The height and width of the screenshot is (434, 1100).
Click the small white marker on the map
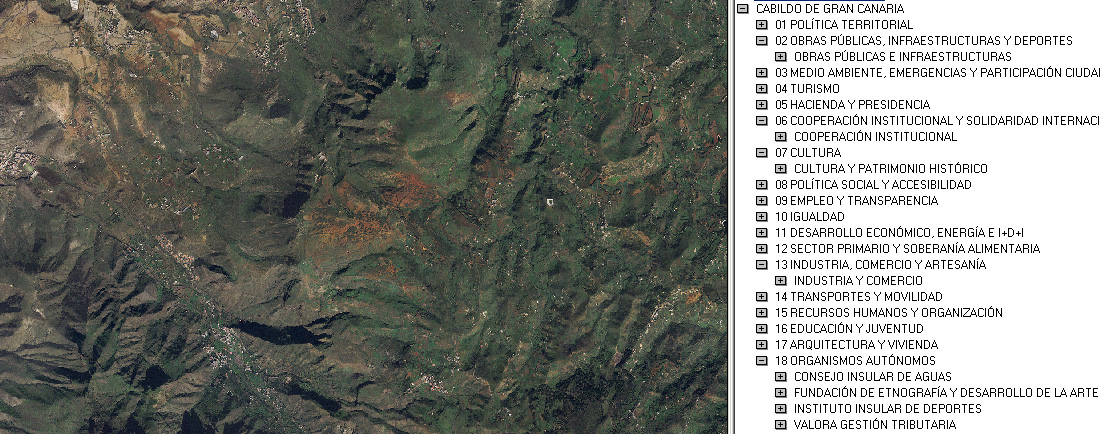(550, 202)
